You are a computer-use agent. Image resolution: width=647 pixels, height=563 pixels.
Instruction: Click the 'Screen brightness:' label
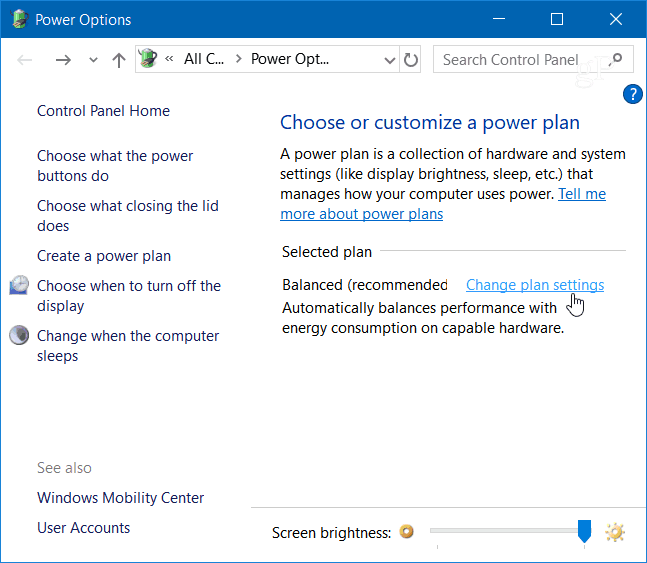click(331, 533)
